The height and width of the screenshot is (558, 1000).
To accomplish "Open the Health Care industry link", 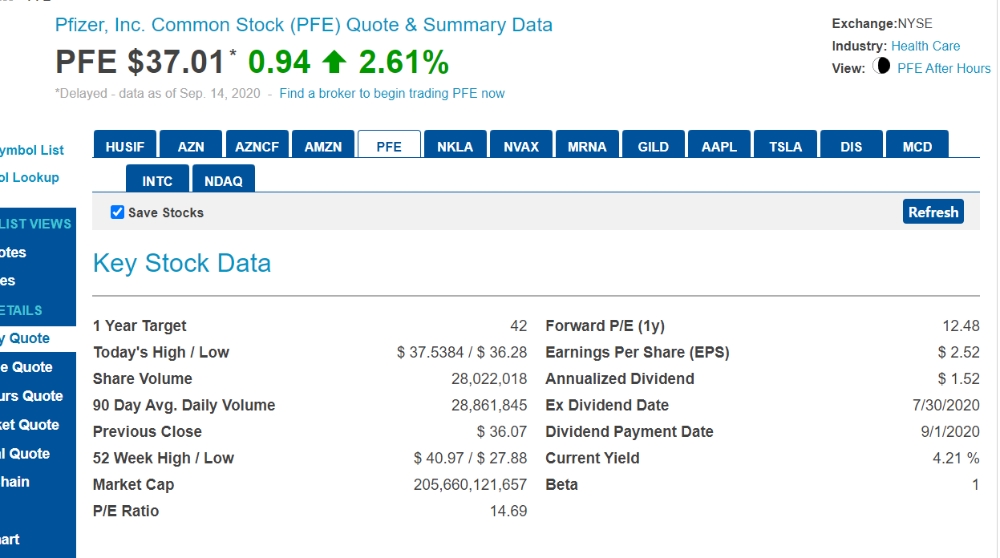I will click(x=925, y=46).
